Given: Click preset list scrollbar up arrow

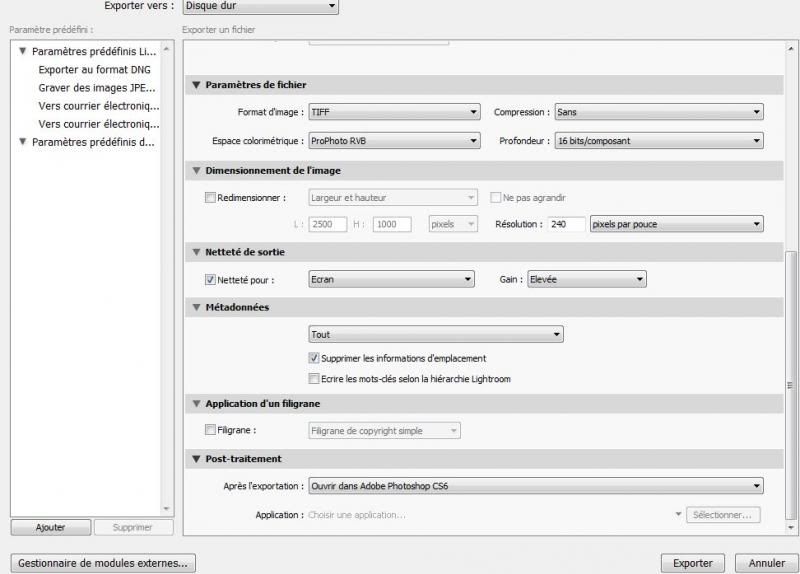Looking at the screenshot, I should [167, 50].
